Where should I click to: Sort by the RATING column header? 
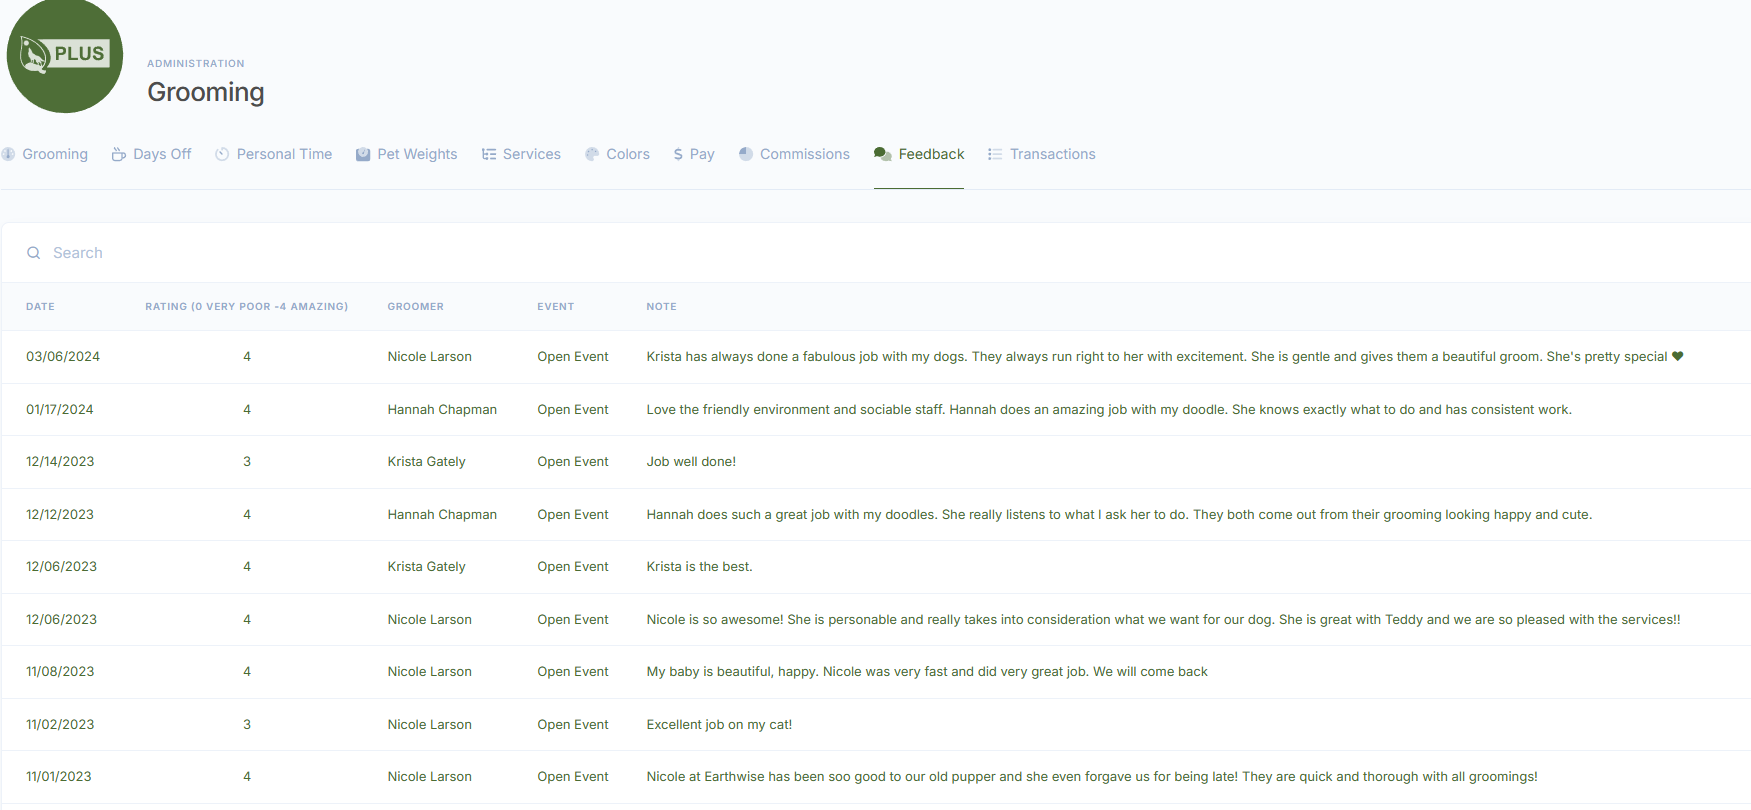coord(247,307)
